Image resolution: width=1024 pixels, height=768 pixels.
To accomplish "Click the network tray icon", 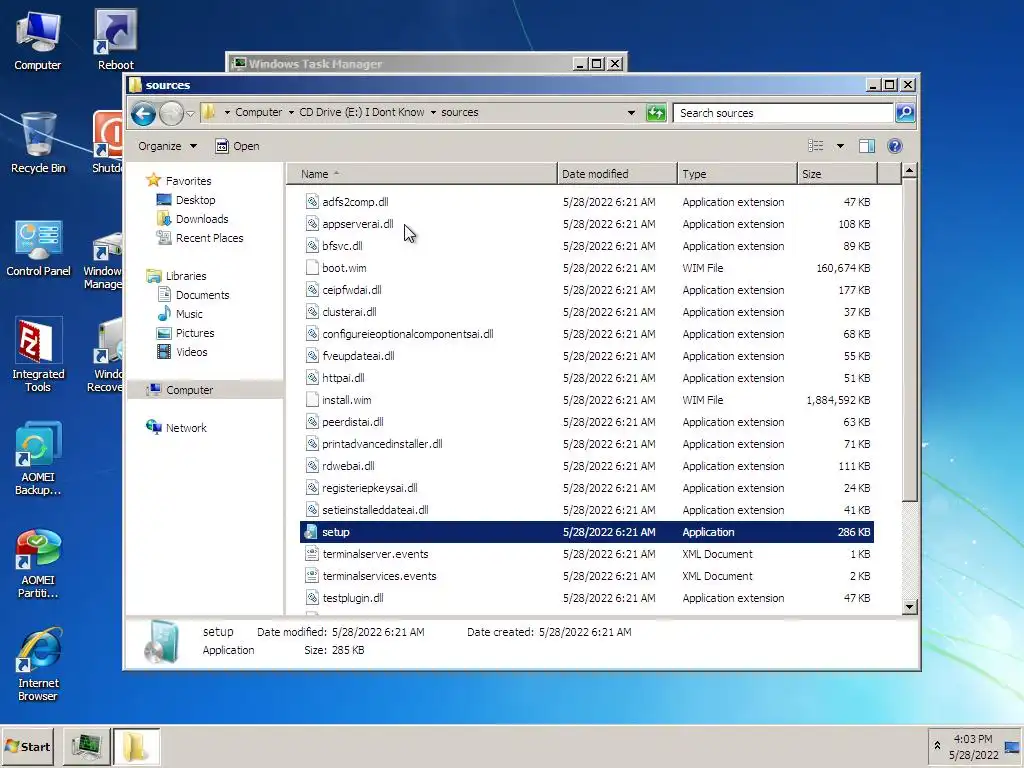I will pyautogui.click(x=1012, y=747).
